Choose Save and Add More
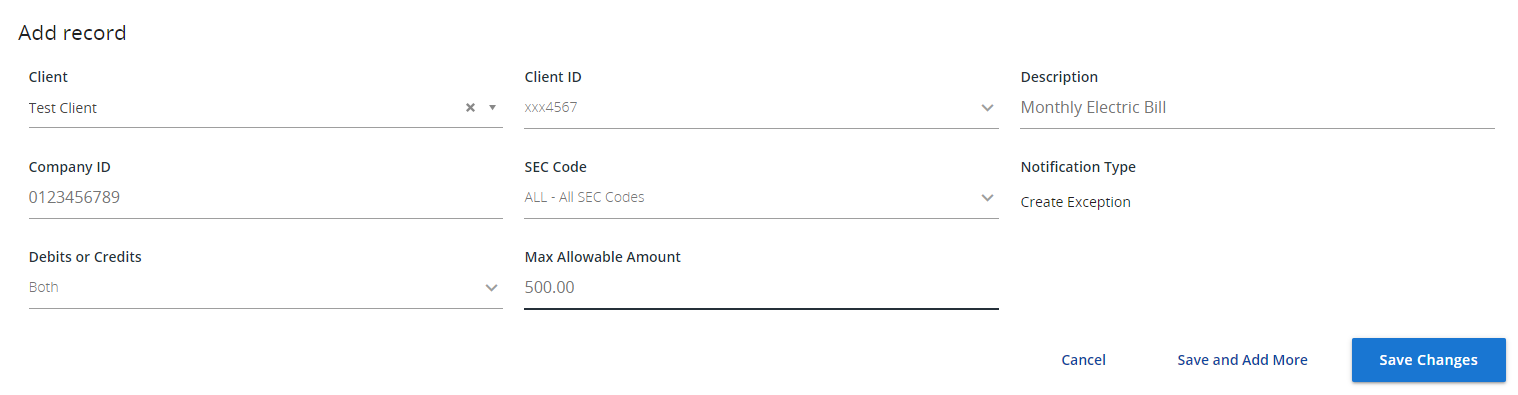 point(1242,360)
